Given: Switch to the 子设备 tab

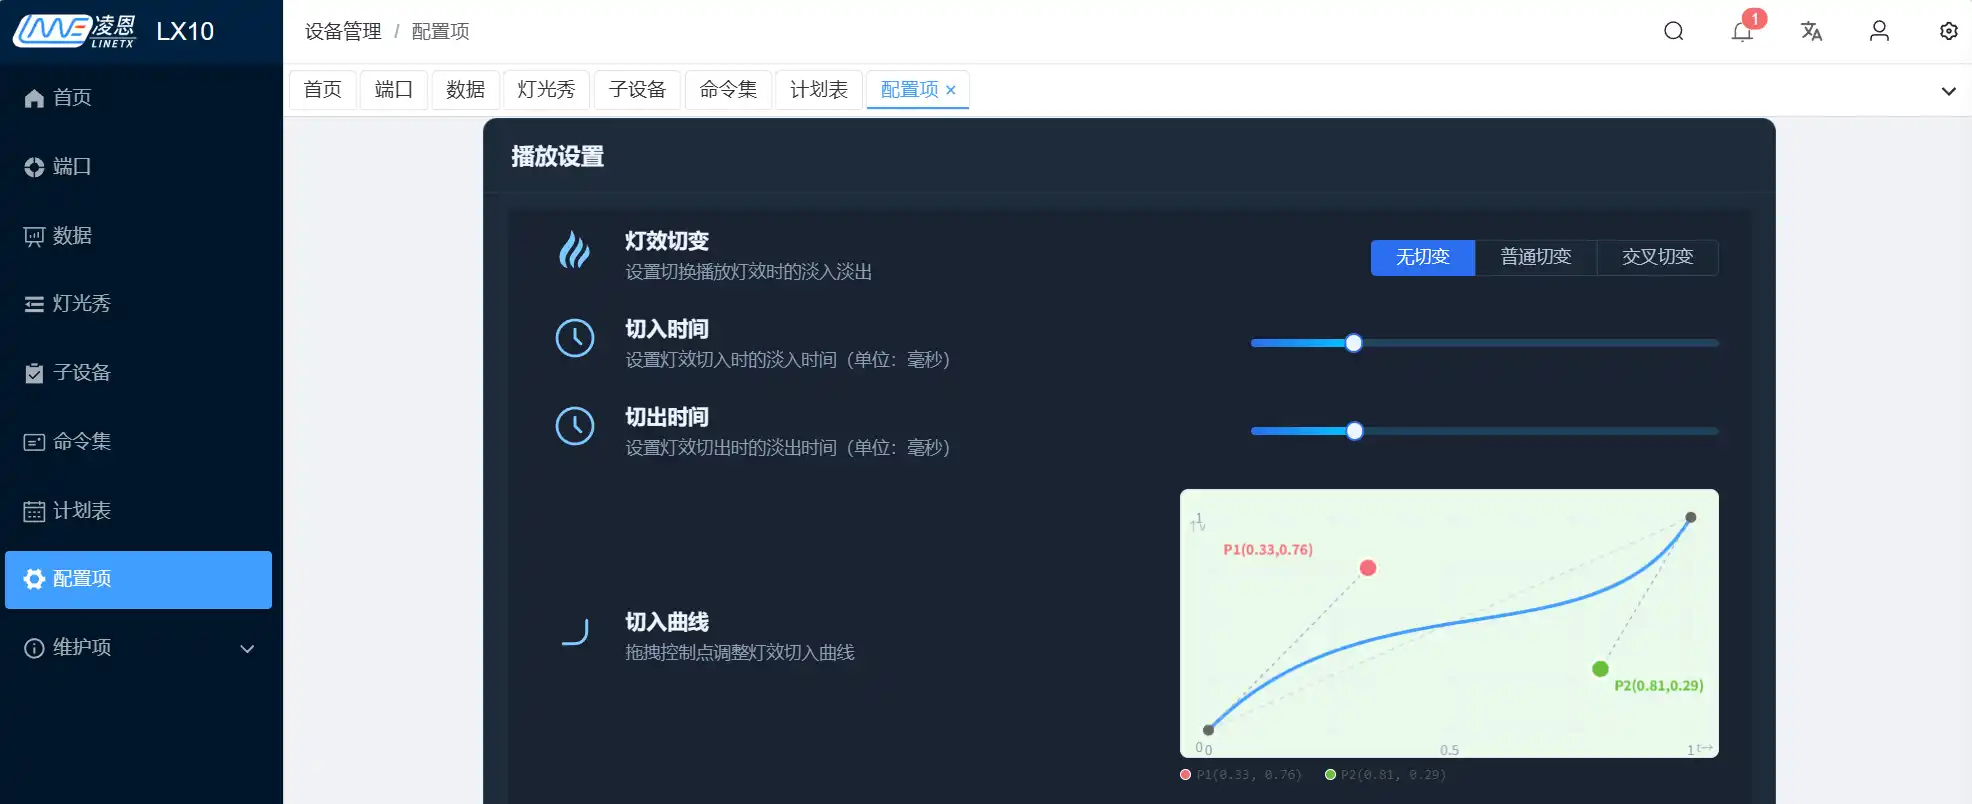Looking at the screenshot, I should tap(637, 90).
